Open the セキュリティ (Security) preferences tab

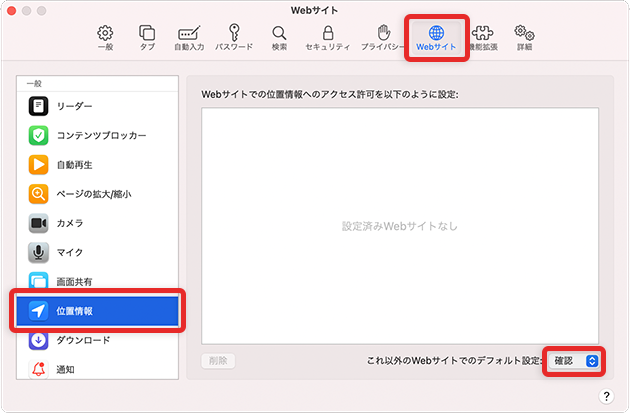[x=328, y=38]
